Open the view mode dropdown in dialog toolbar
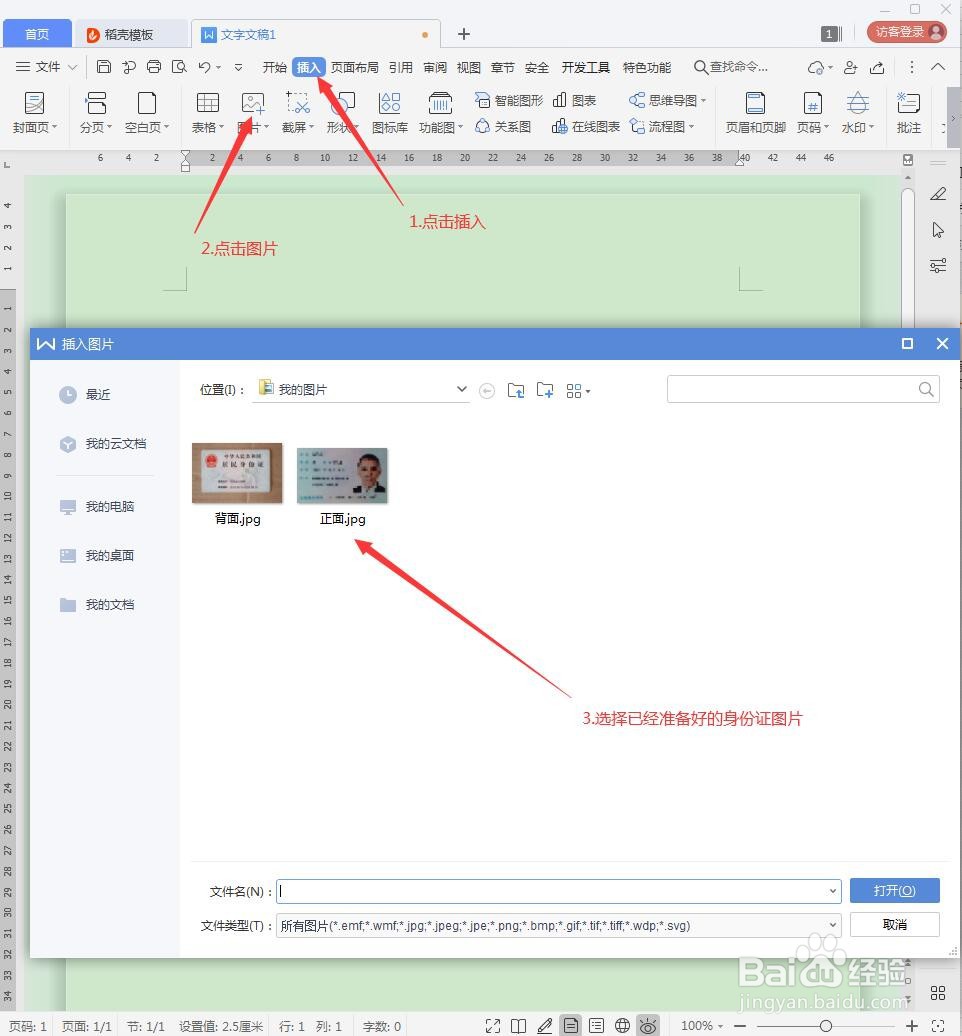Screen dimensions: 962x1036 click(x=578, y=390)
